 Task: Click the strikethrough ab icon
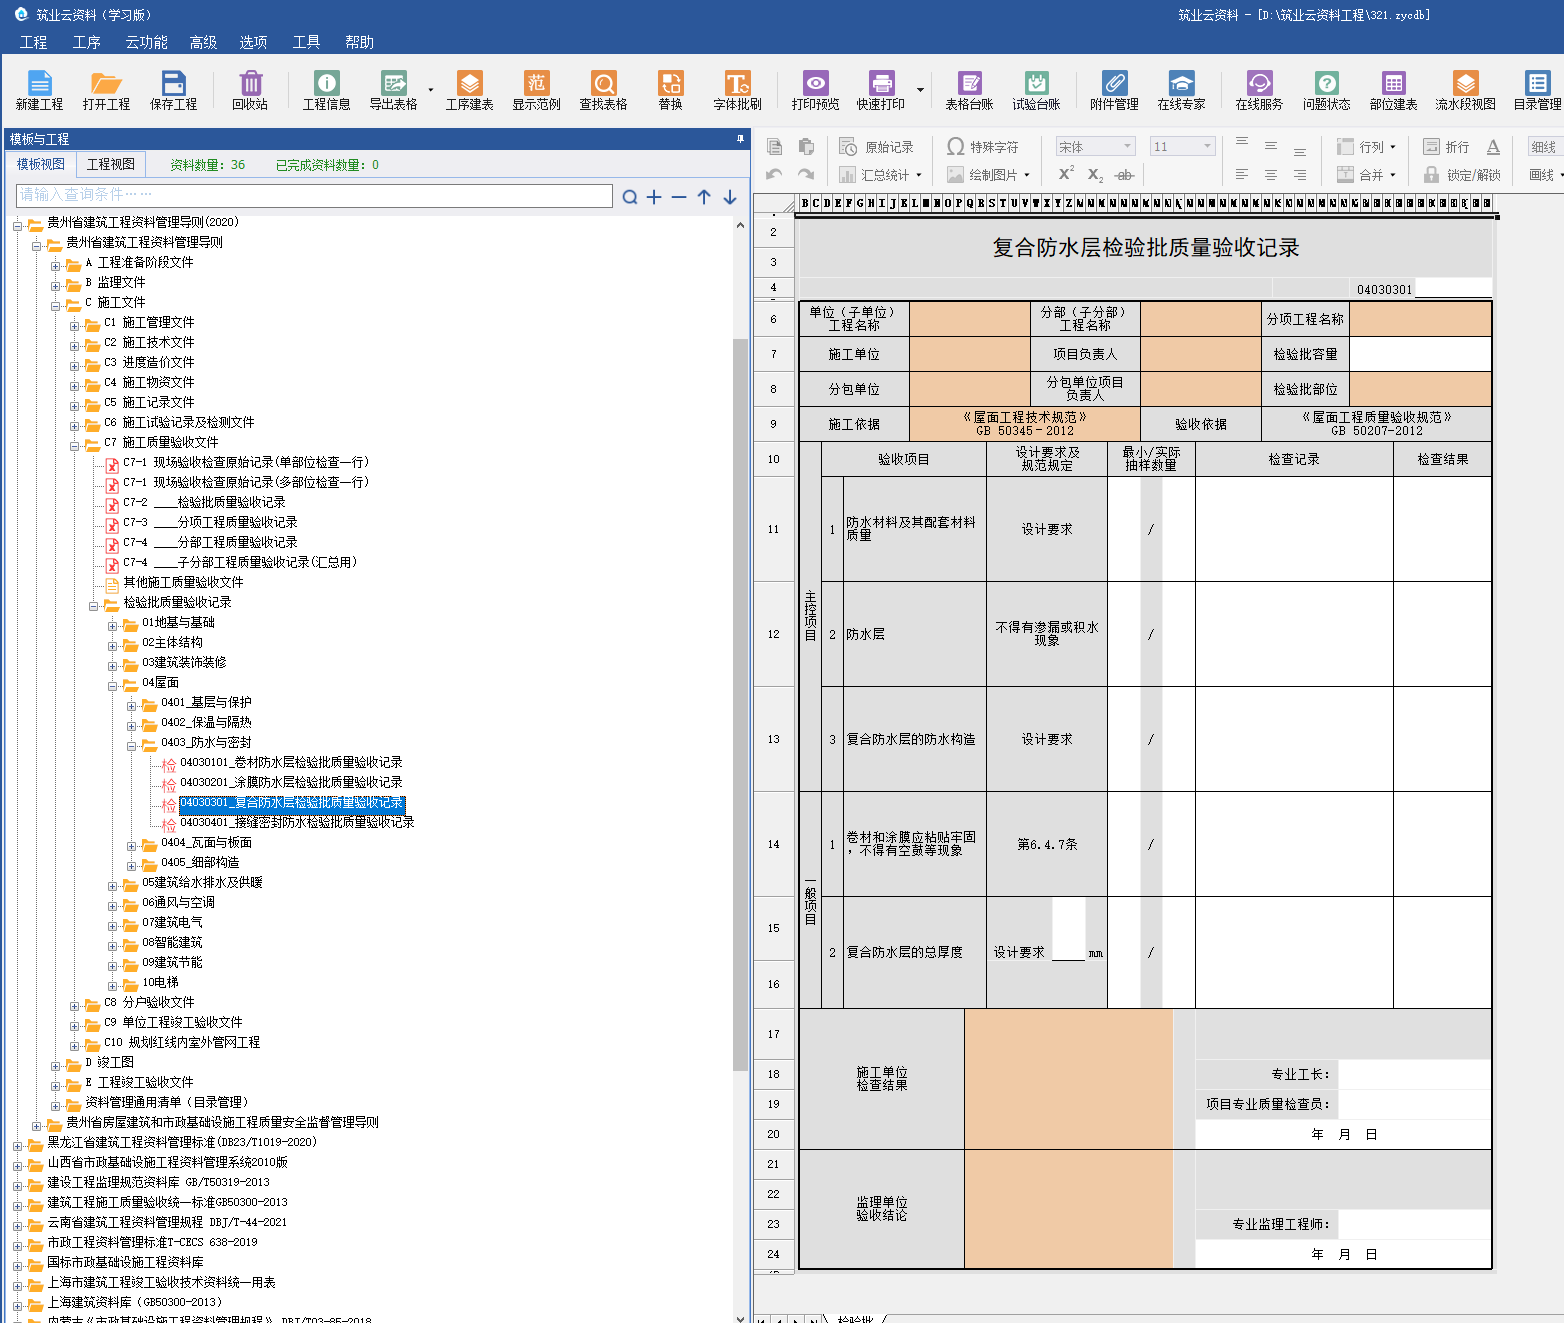pos(1124,175)
